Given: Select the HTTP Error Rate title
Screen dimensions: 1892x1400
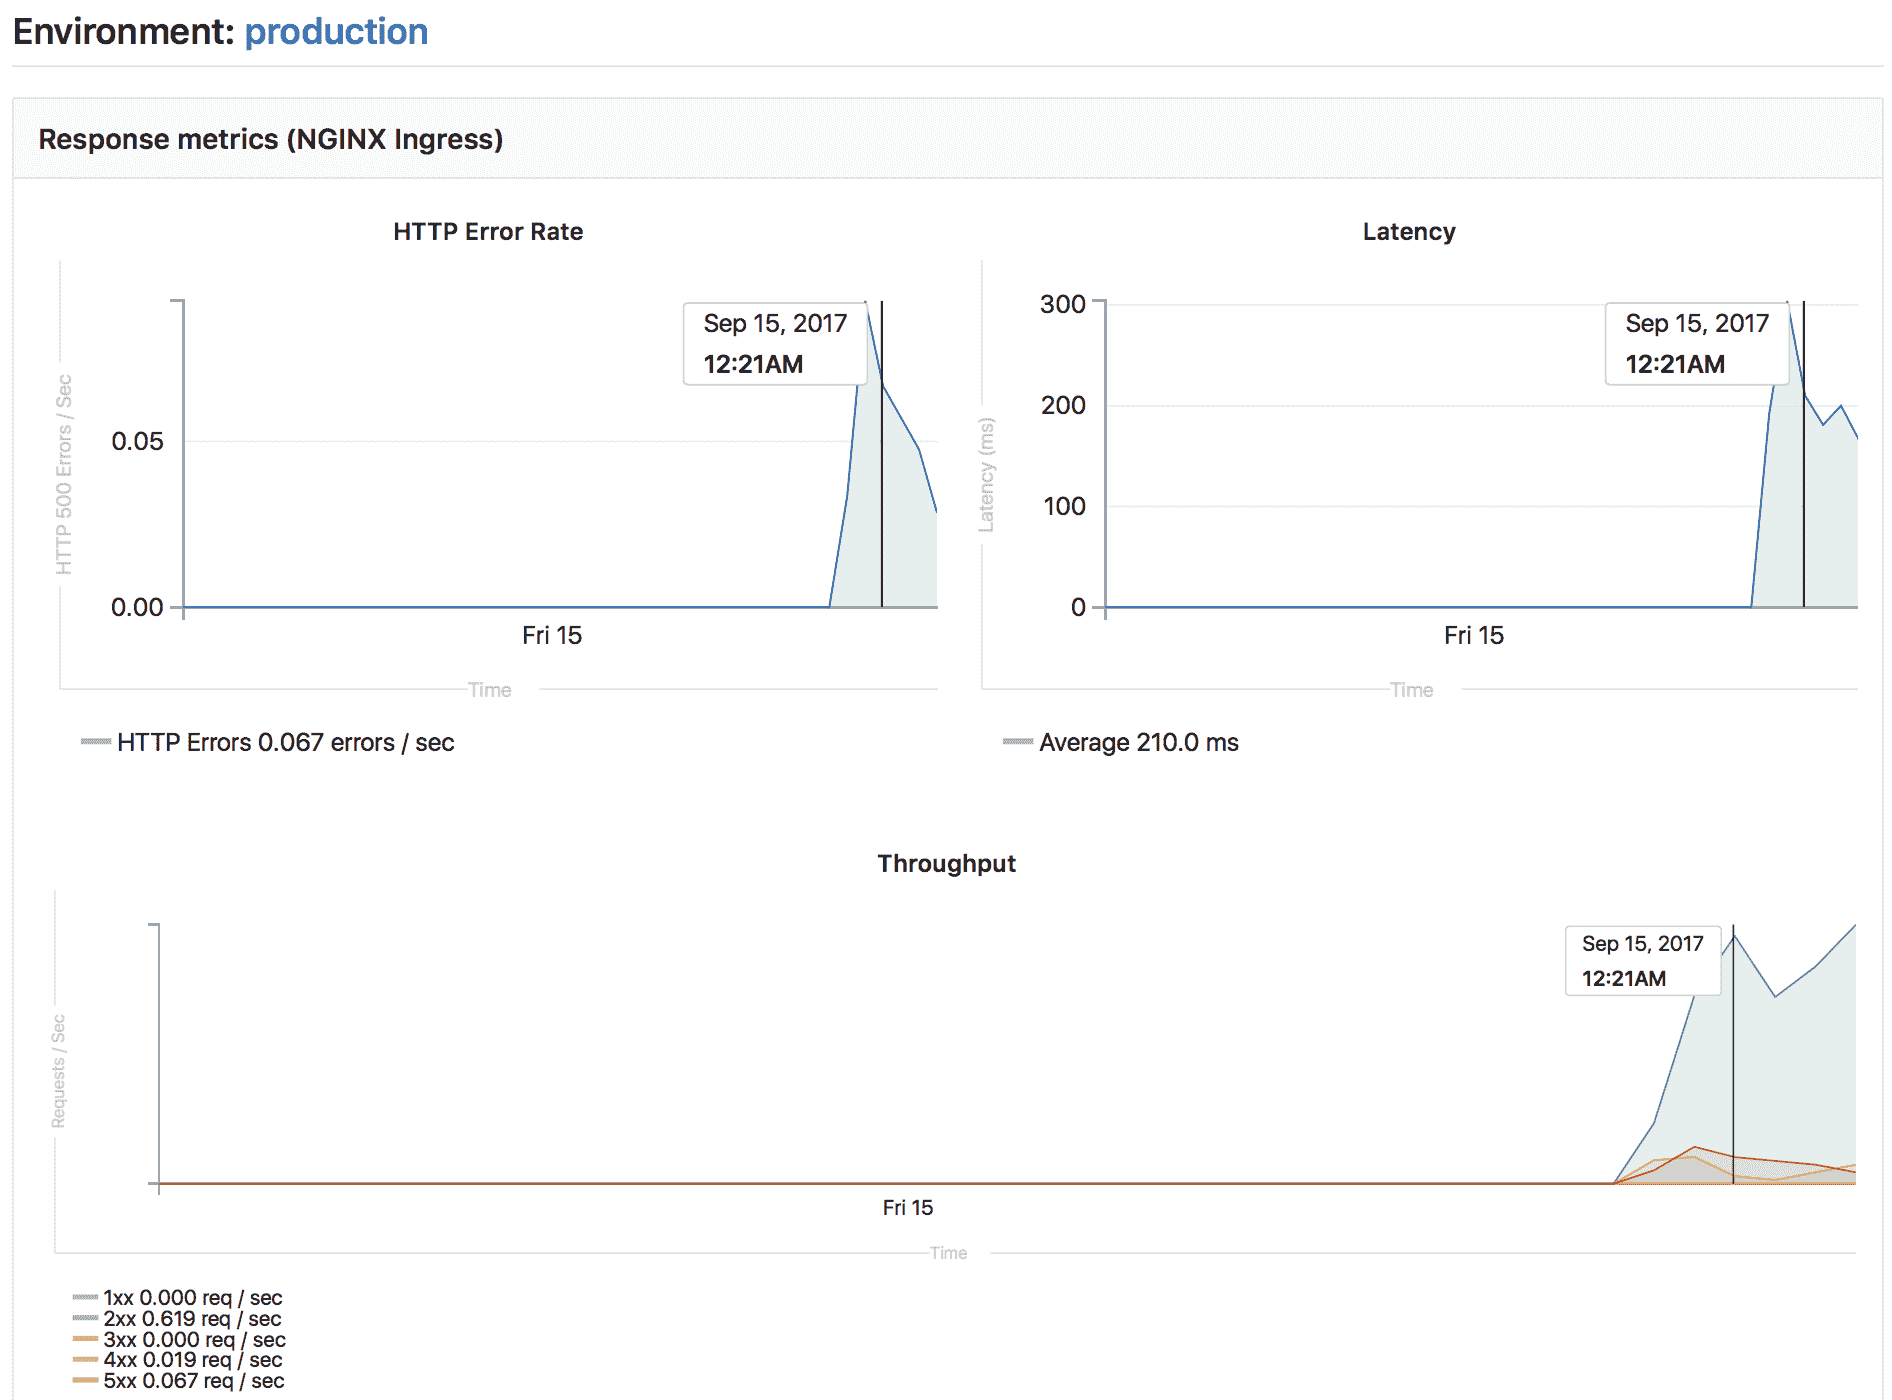Looking at the screenshot, I should click(488, 231).
